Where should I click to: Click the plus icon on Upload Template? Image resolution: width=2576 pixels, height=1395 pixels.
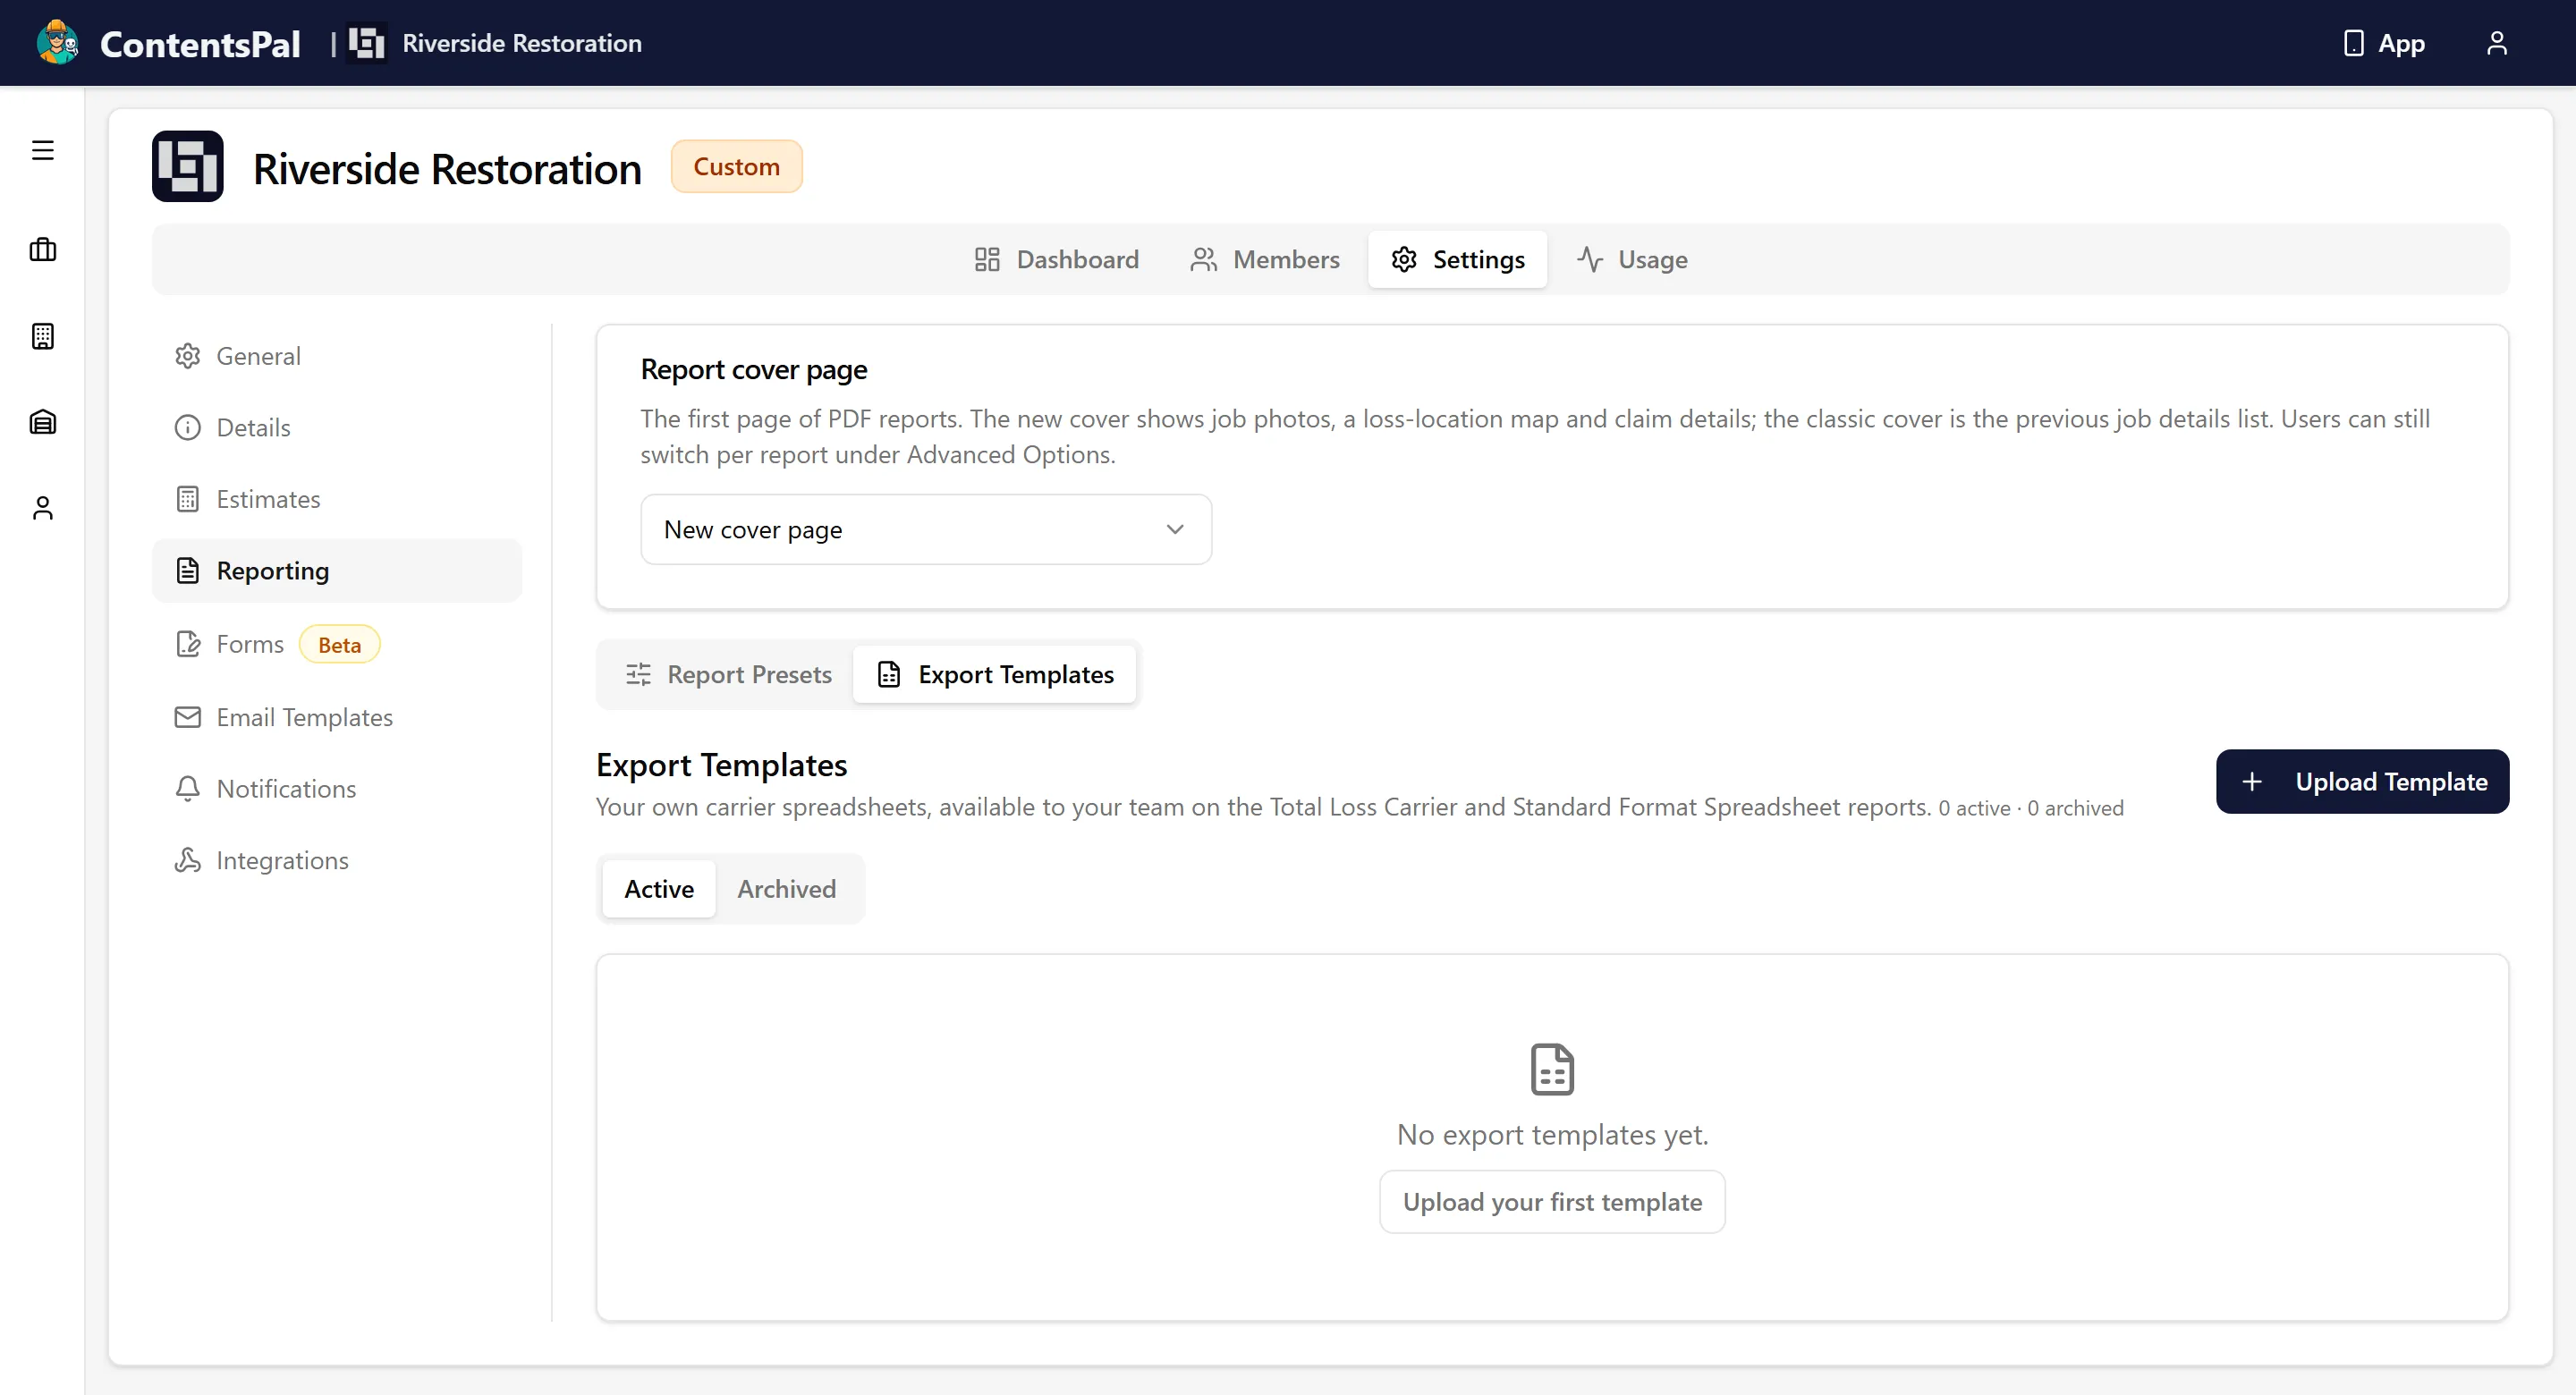tap(2252, 782)
